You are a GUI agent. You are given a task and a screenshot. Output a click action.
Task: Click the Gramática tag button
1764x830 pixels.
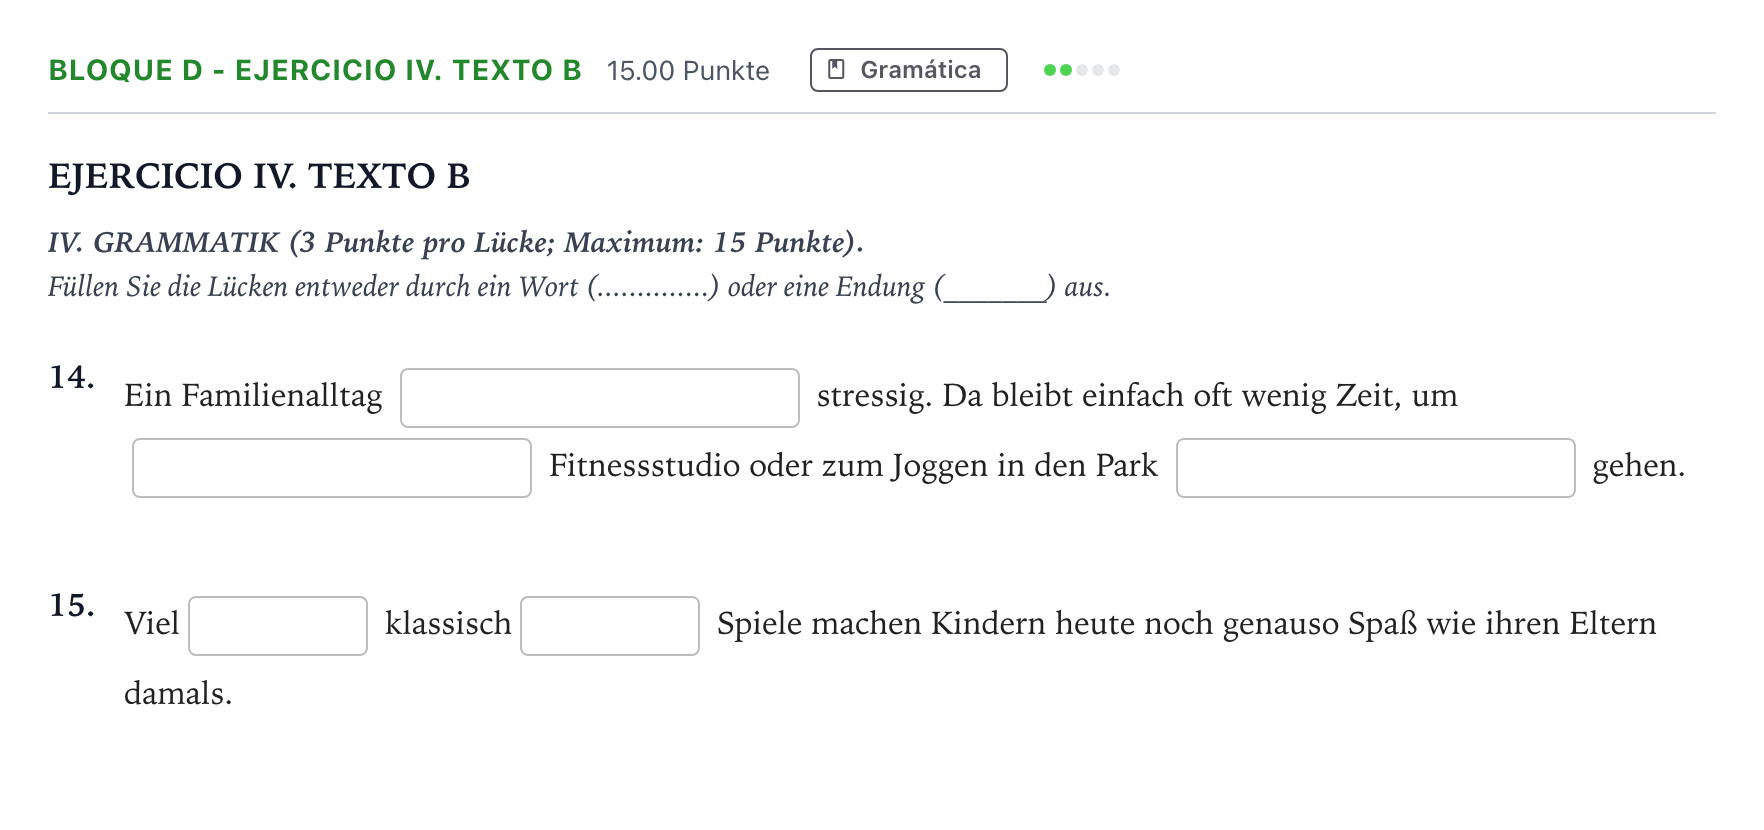(x=908, y=70)
